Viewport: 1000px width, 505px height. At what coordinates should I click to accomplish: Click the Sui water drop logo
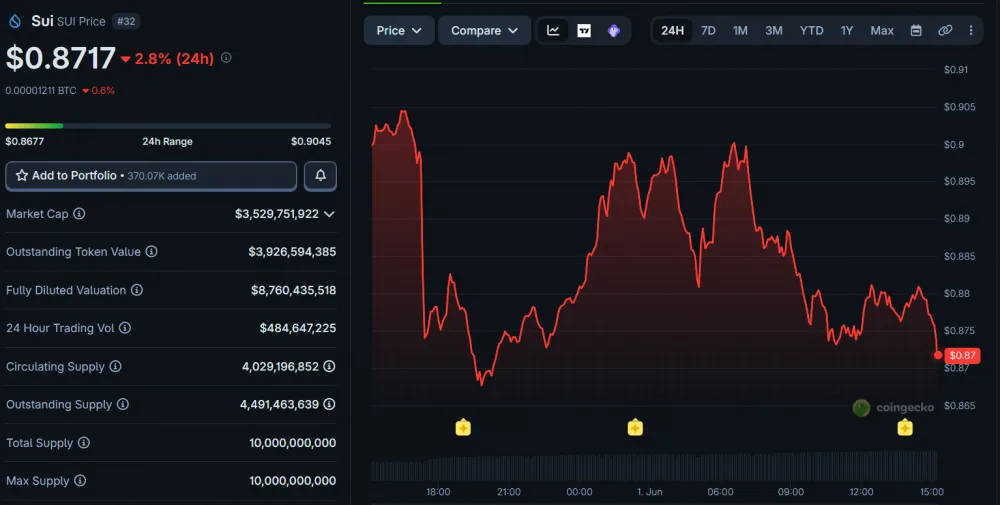coord(15,21)
